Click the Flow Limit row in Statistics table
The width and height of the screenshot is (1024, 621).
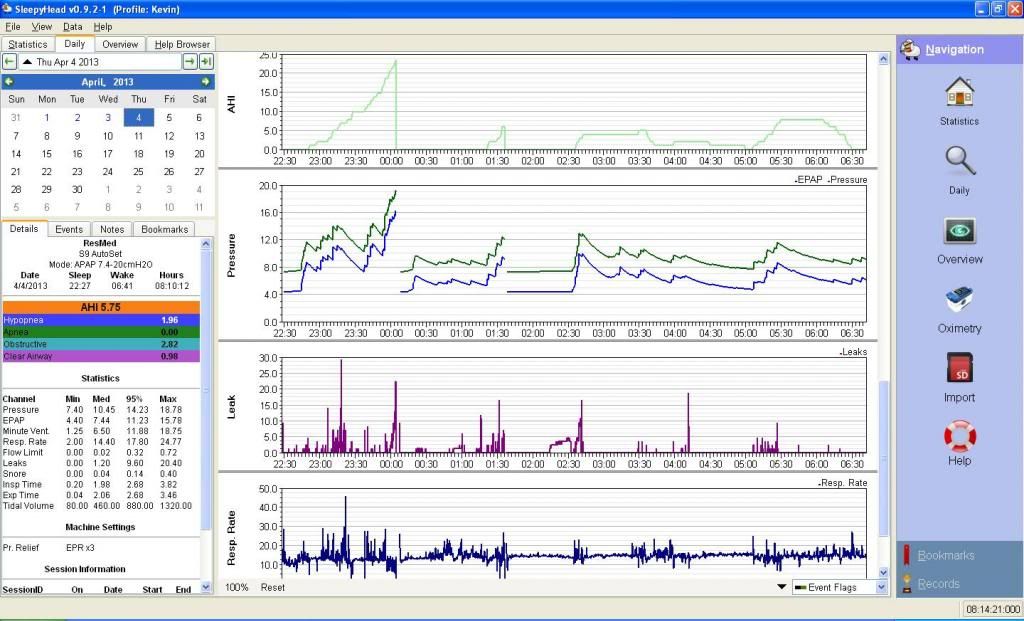(98, 453)
